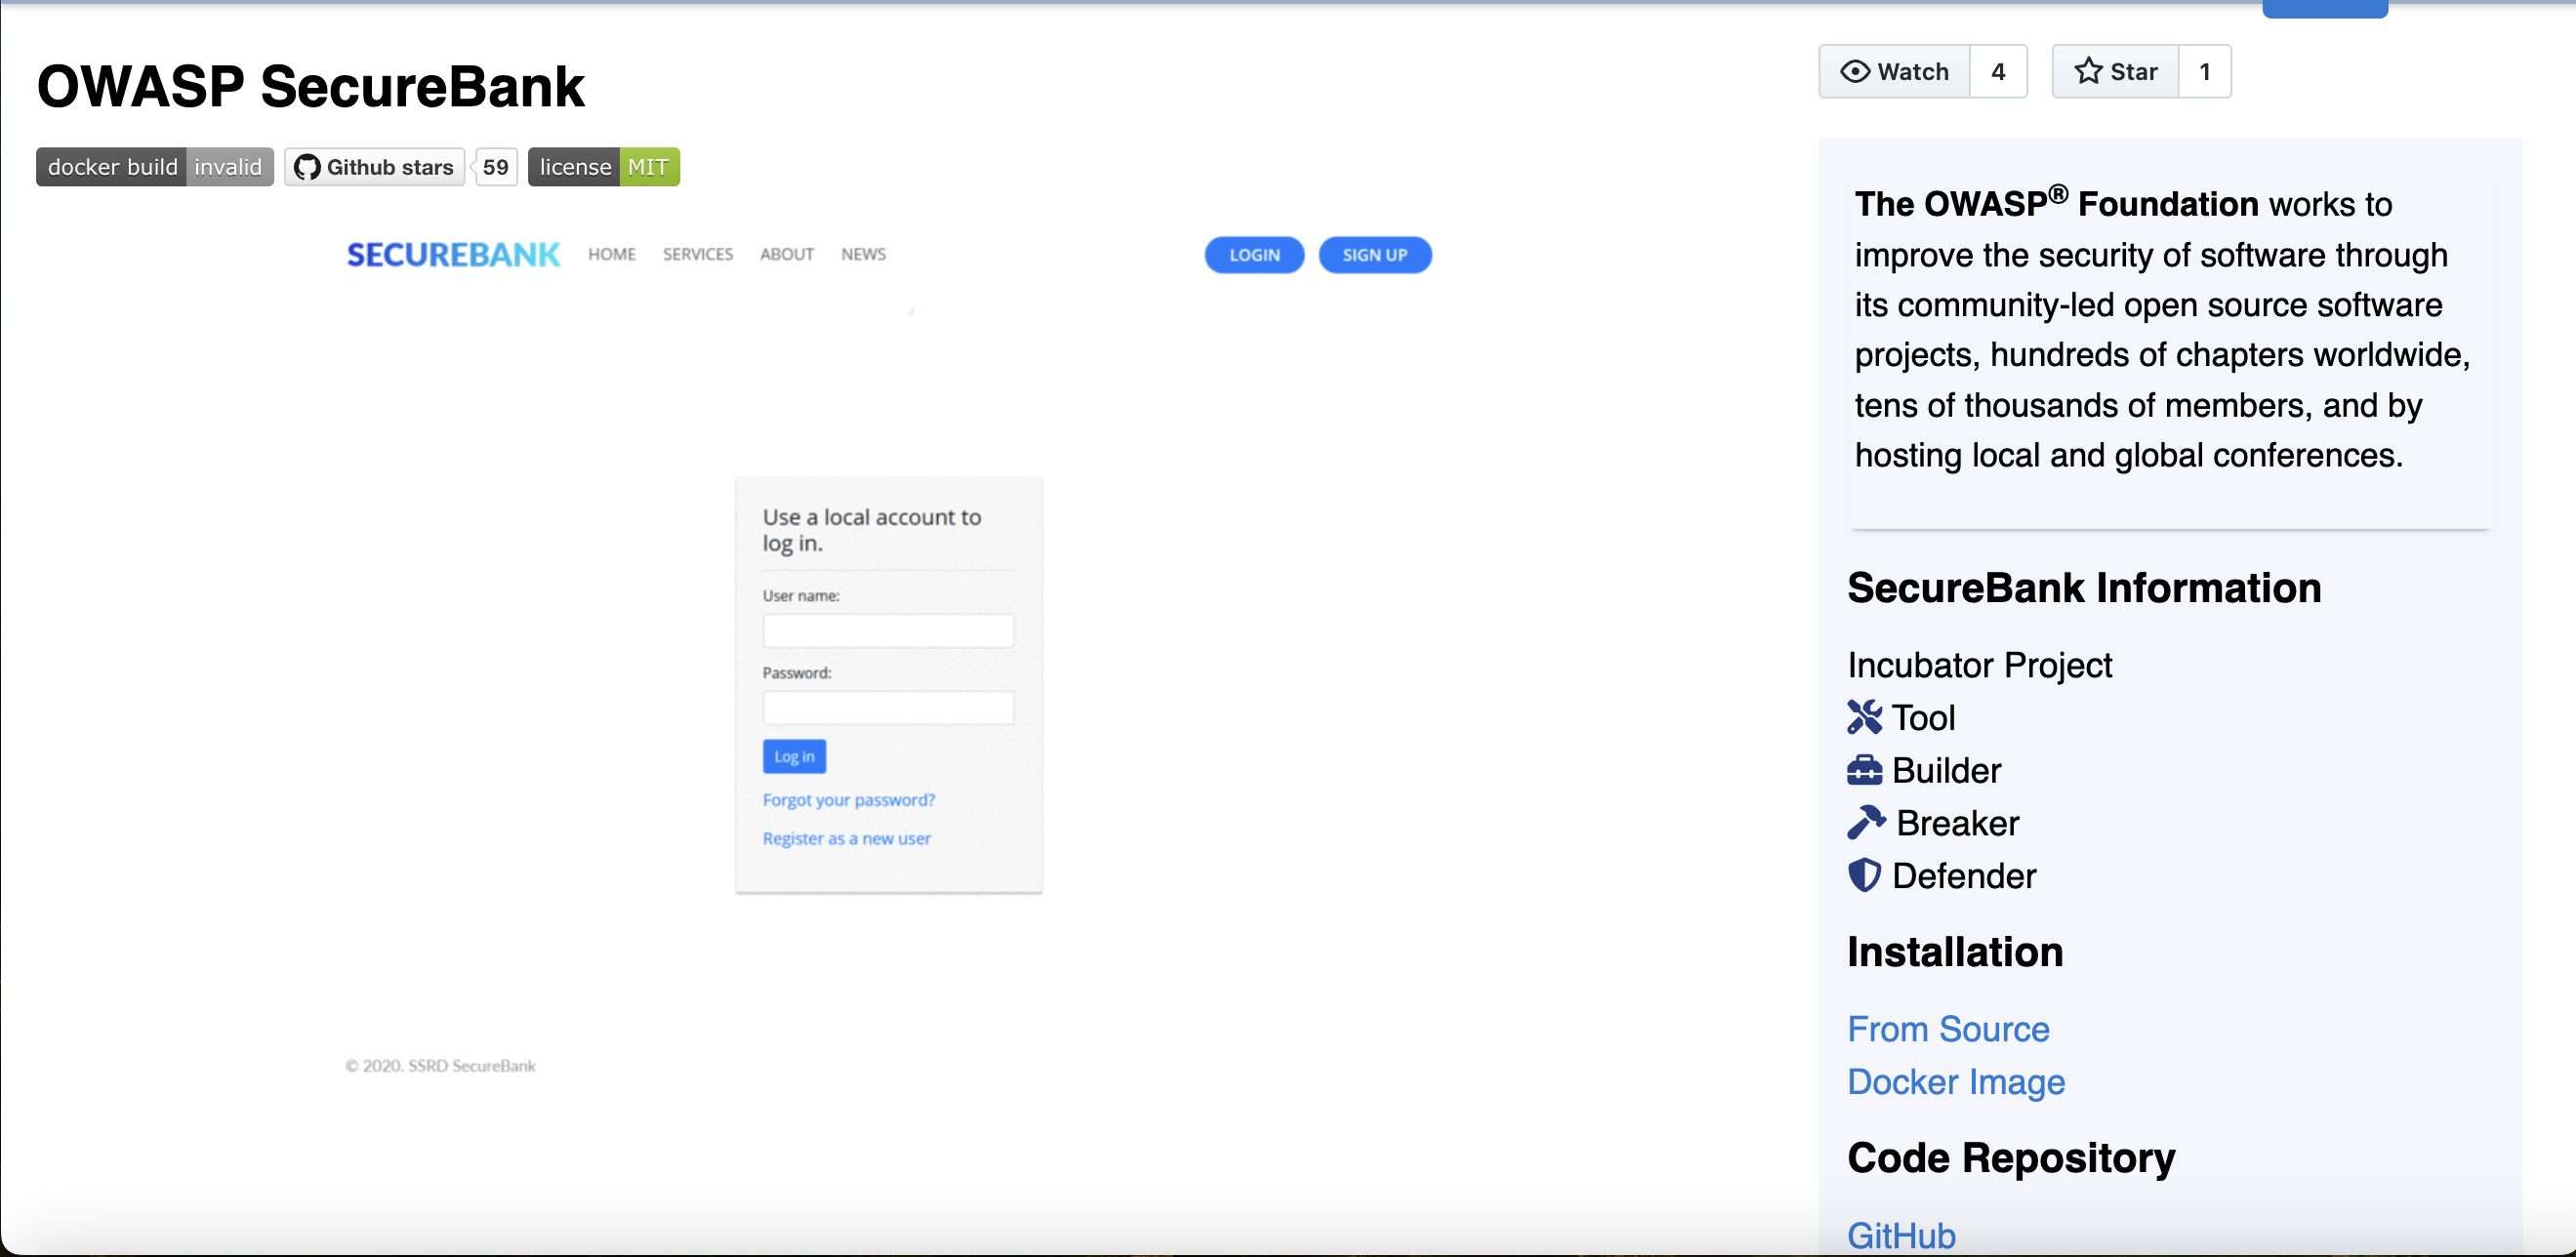Click Forgot your password link
Image resolution: width=2576 pixels, height=1257 pixels.
[x=849, y=800]
